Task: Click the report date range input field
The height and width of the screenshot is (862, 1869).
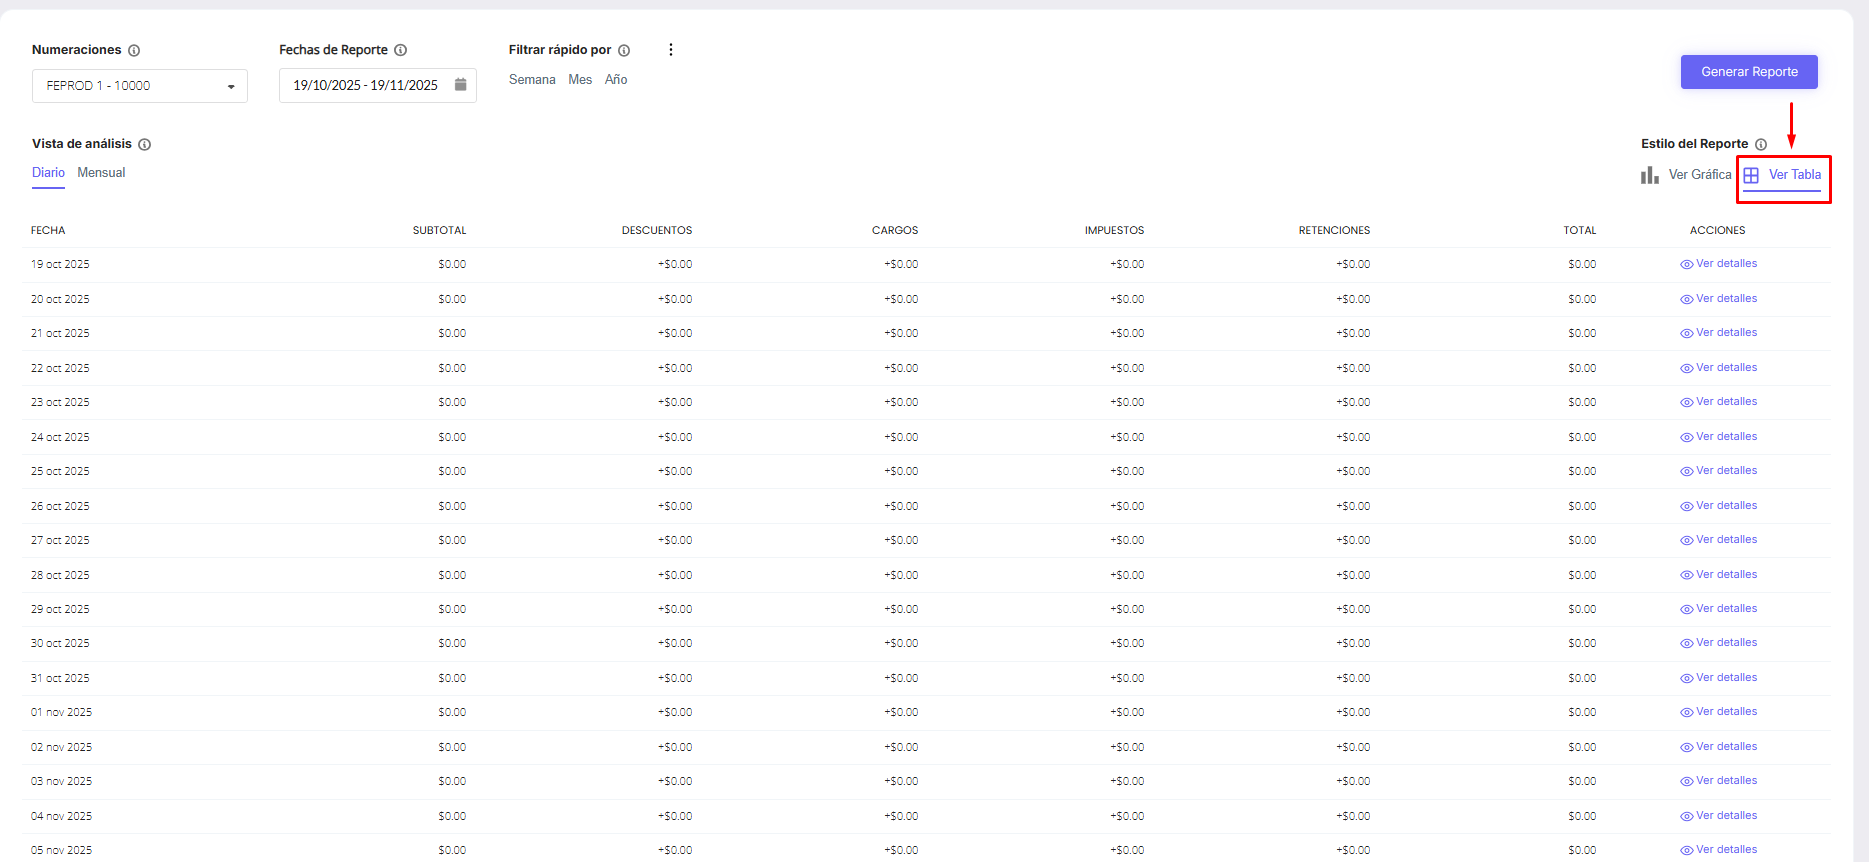Action: 365,86
